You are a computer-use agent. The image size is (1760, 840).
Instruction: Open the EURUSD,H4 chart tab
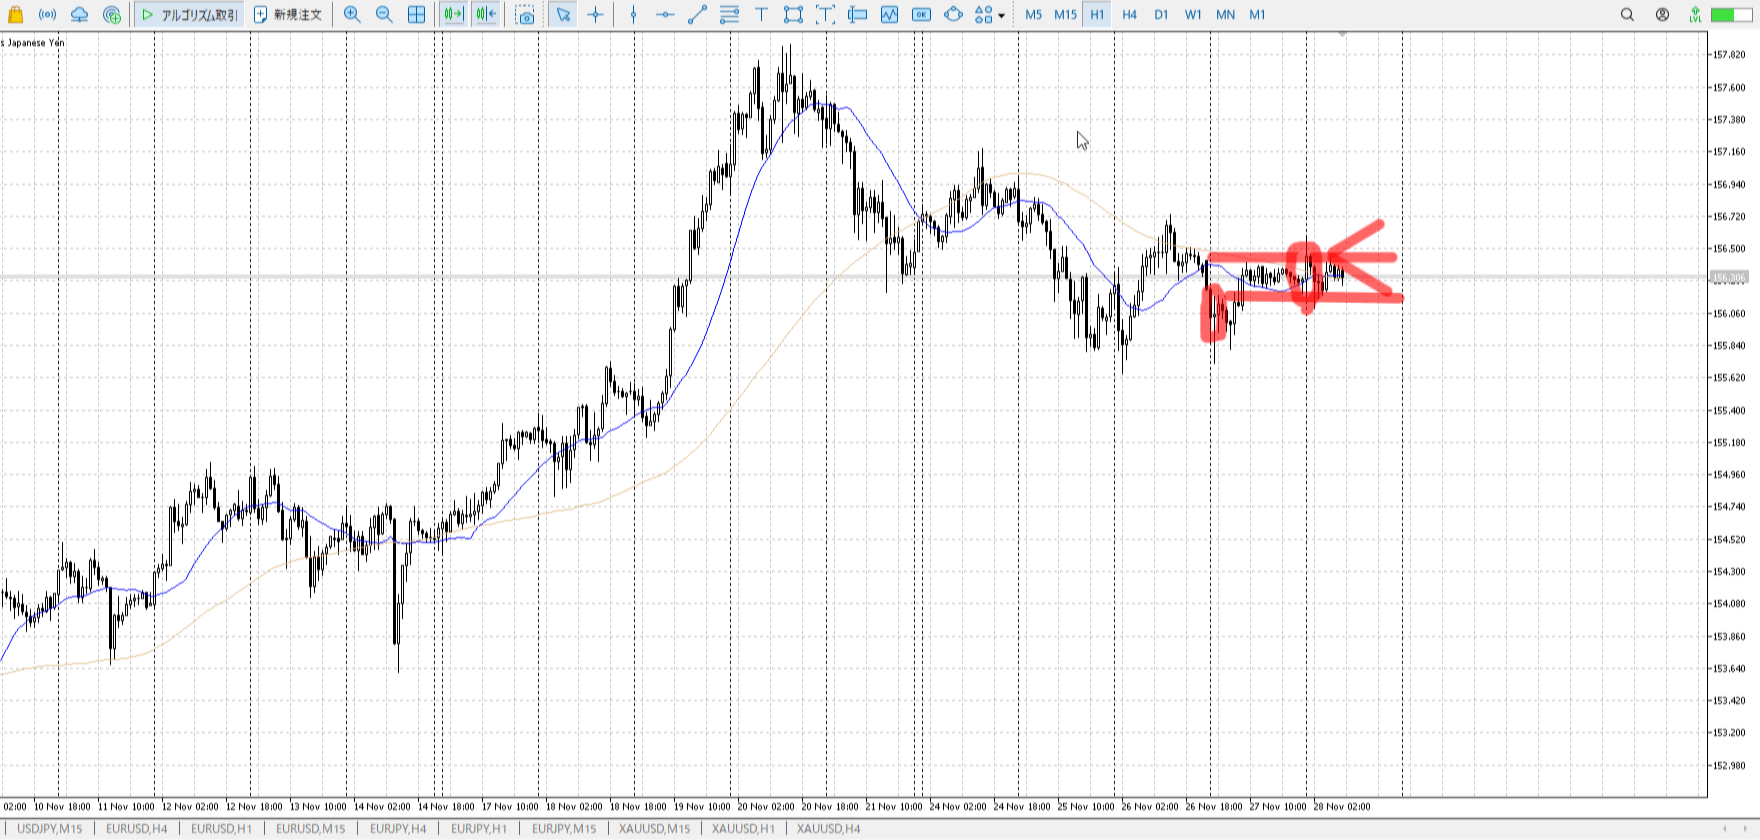click(137, 828)
